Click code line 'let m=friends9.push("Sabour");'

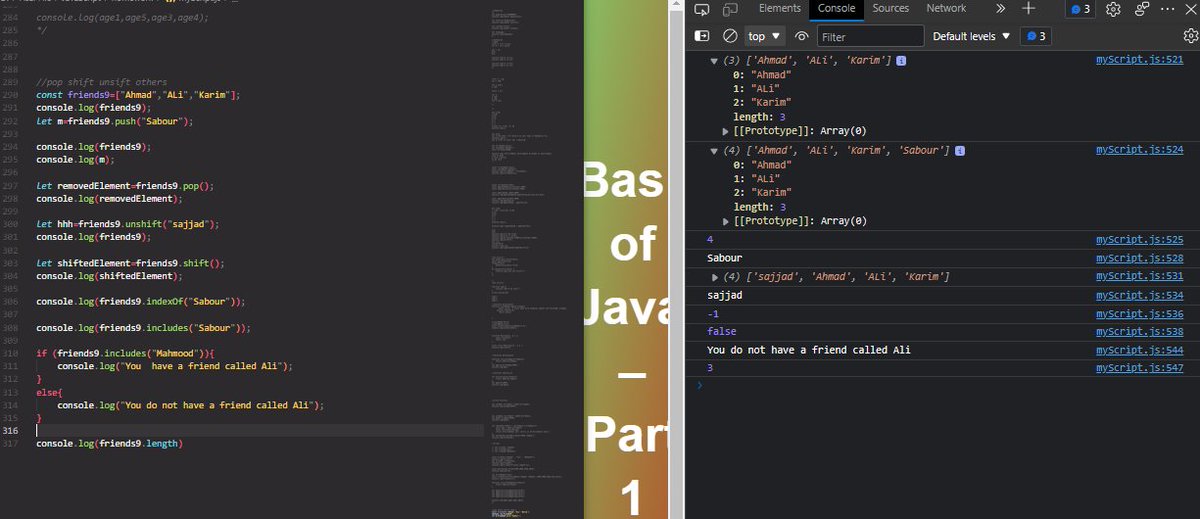tap(114, 120)
